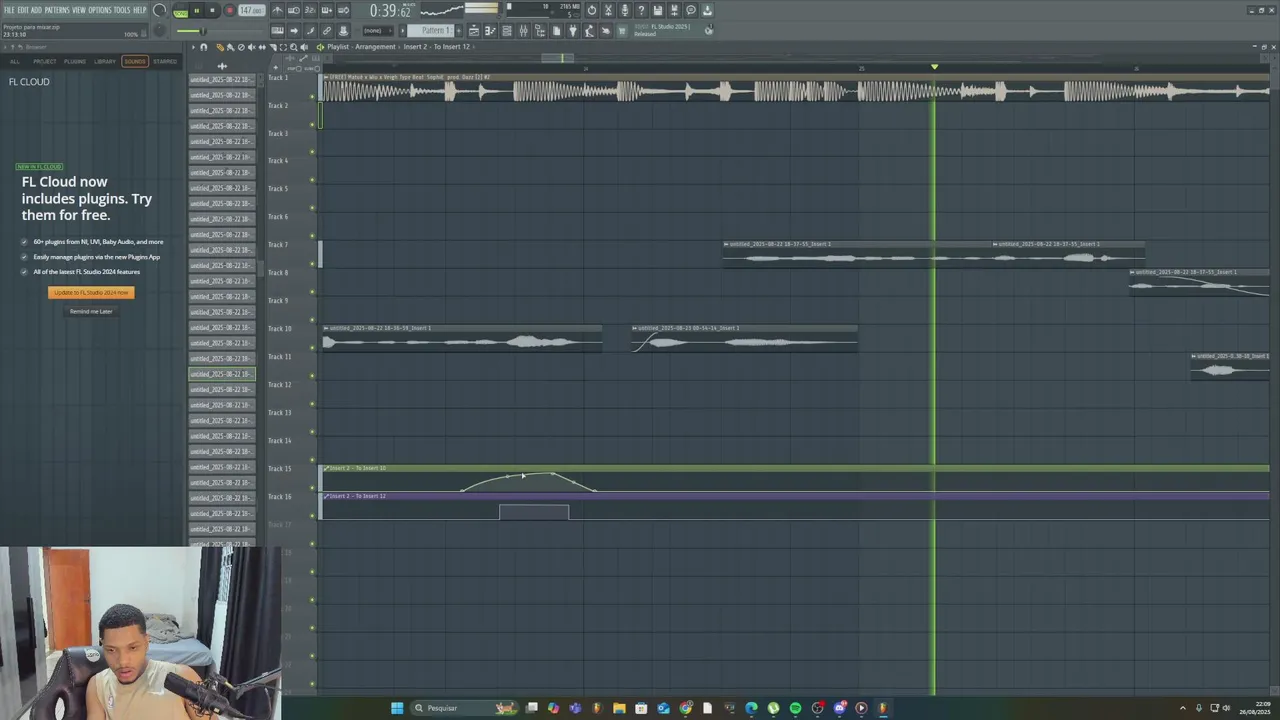Viewport: 1280px width, 720px height.
Task: Click the time display 0:39:62
Action: coord(390,10)
